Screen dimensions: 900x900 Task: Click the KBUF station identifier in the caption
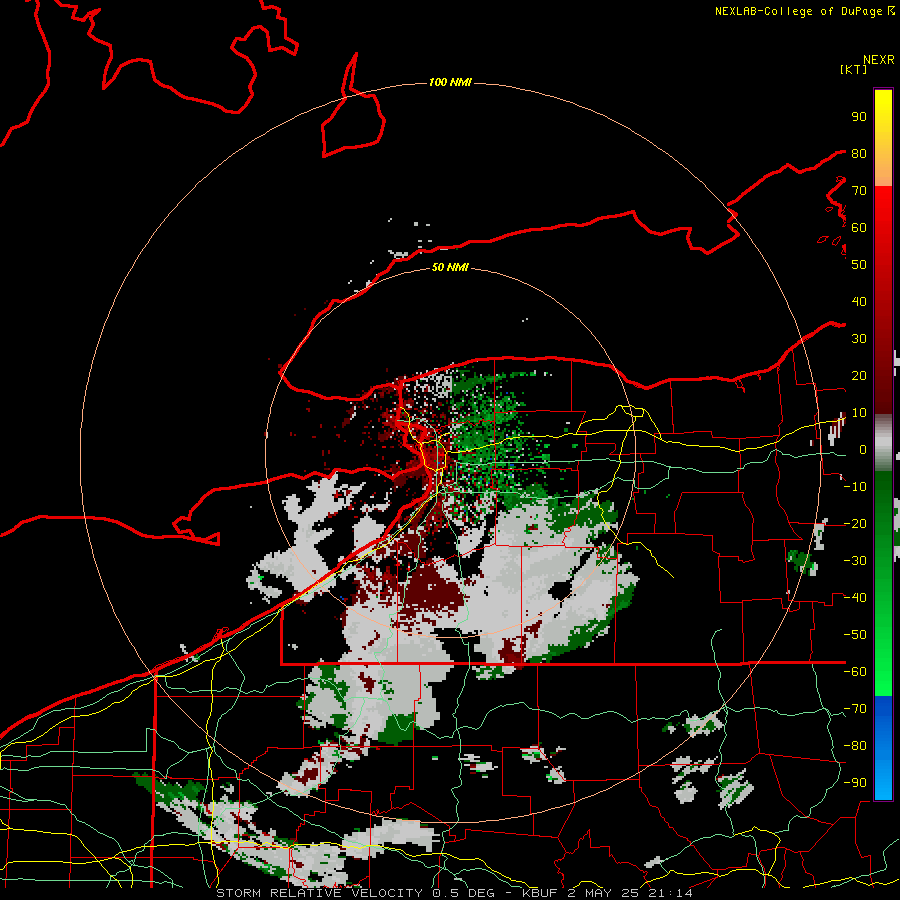tap(542, 893)
